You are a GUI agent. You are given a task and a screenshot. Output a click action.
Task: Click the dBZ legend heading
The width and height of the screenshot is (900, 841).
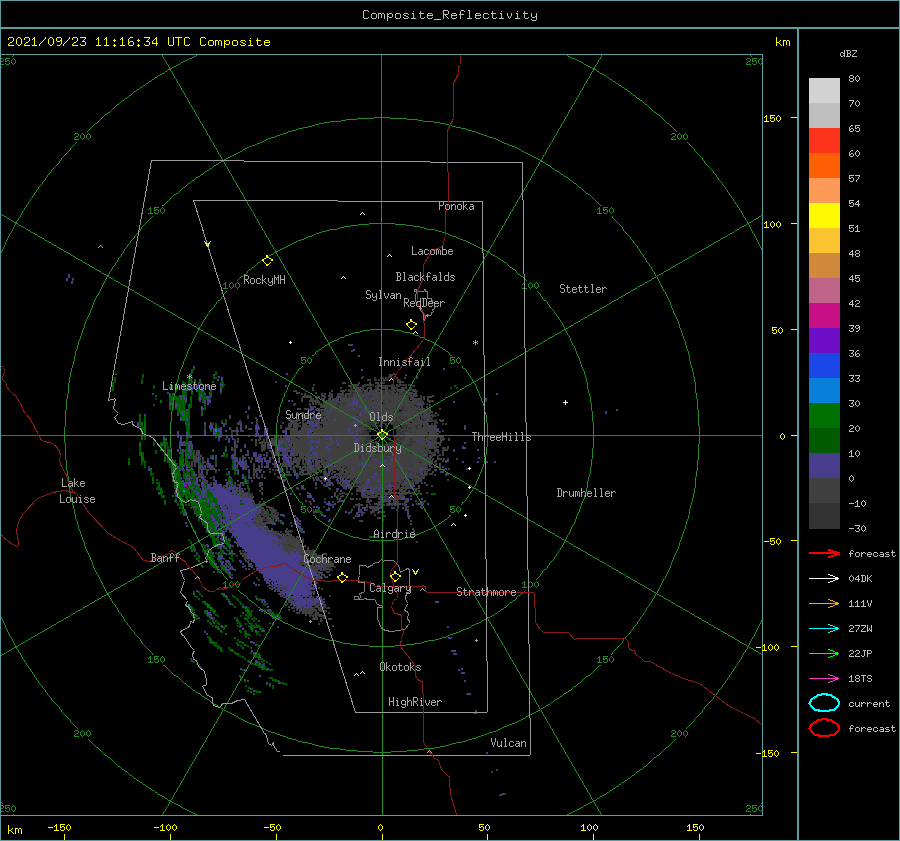pyautogui.click(x=848, y=53)
